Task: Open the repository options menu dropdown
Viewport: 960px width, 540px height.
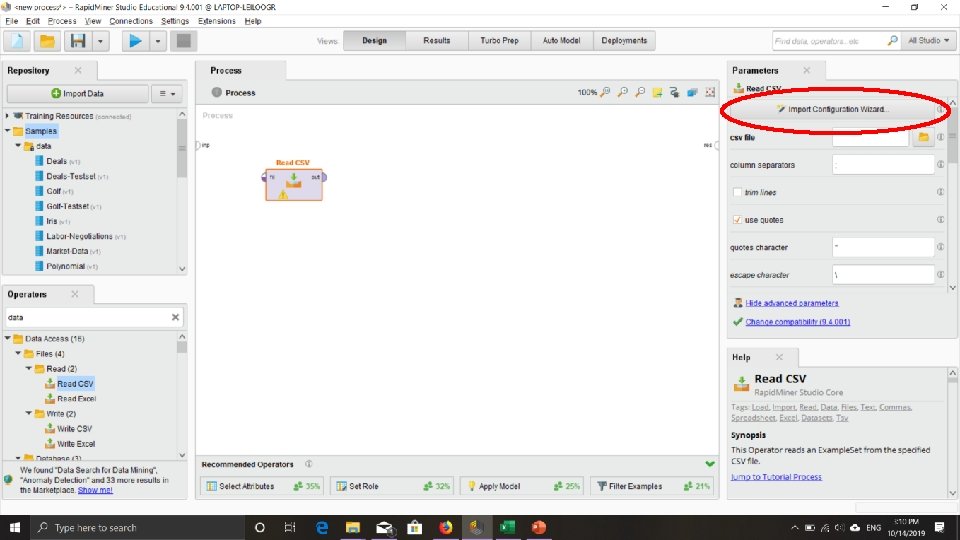Action: coord(167,94)
